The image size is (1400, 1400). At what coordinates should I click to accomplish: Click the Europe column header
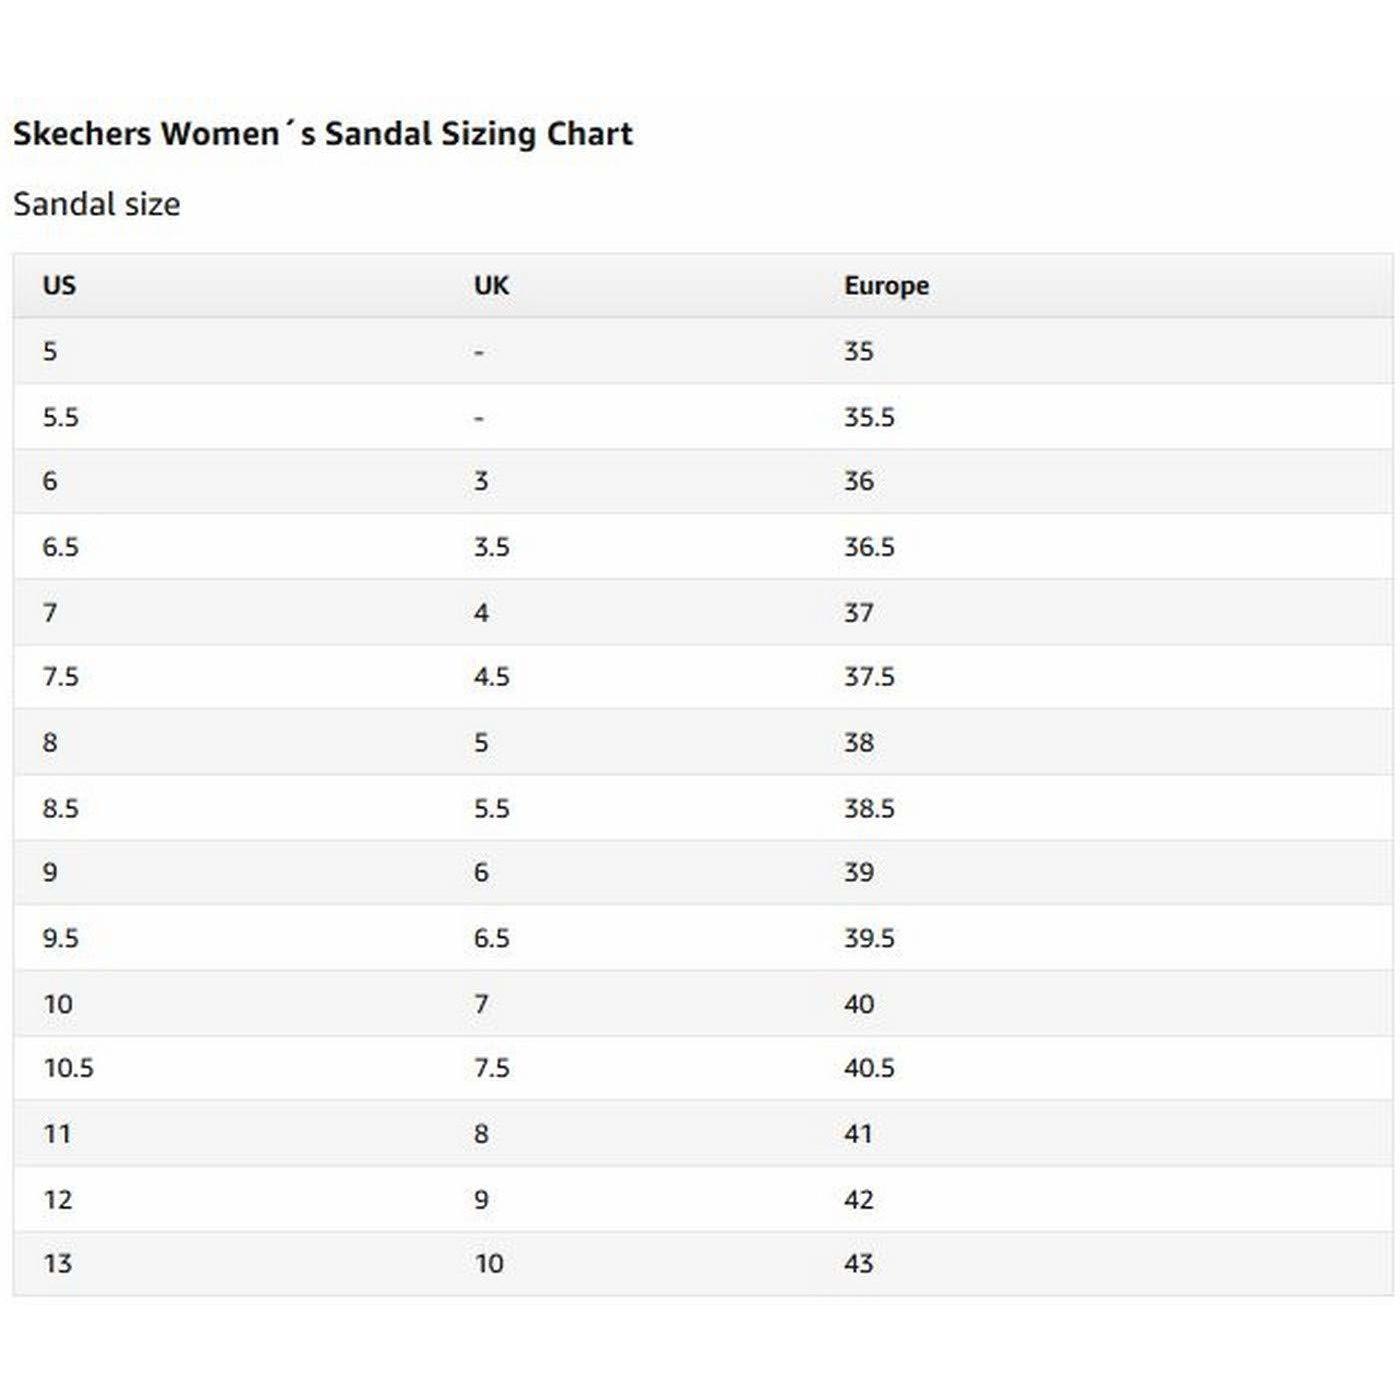pos(886,286)
